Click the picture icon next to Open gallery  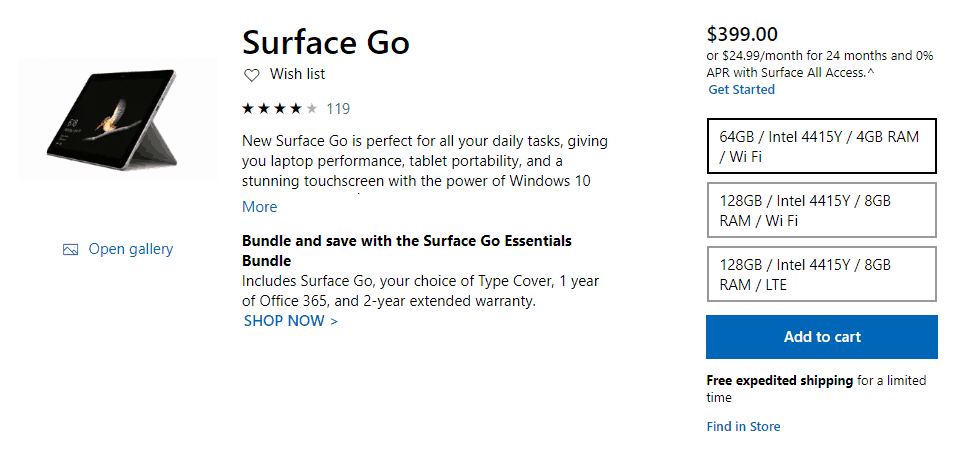click(70, 250)
